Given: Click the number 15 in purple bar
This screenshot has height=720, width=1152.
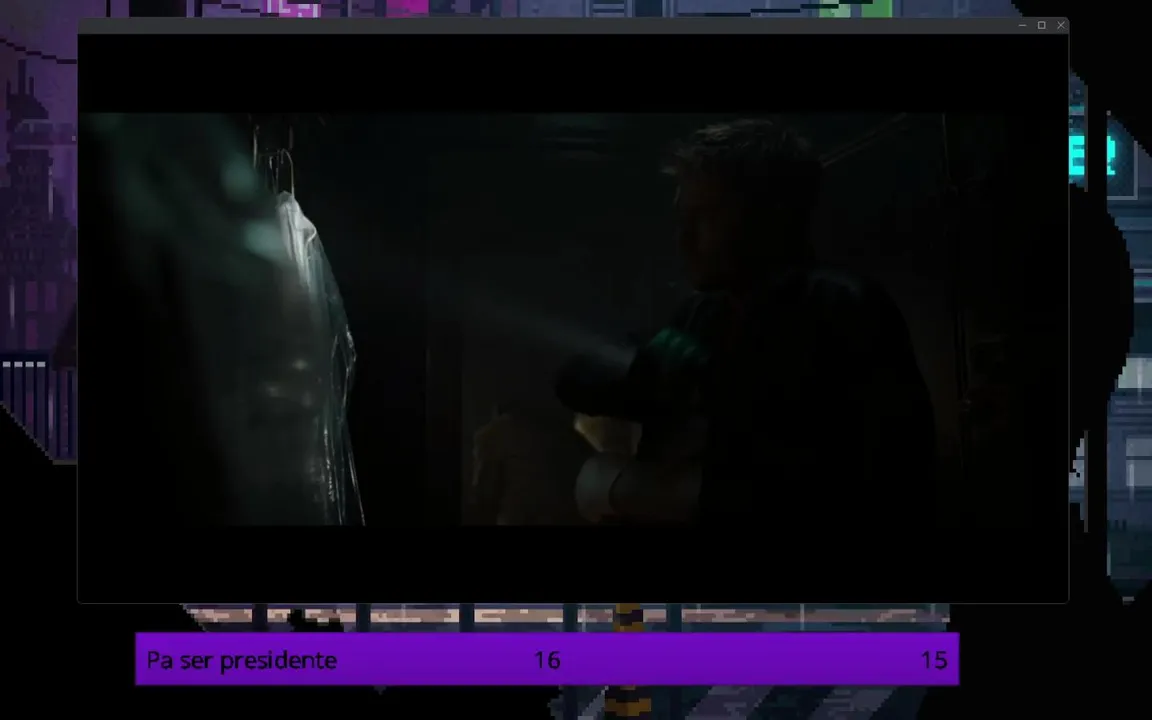Looking at the screenshot, I should pos(934,660).
